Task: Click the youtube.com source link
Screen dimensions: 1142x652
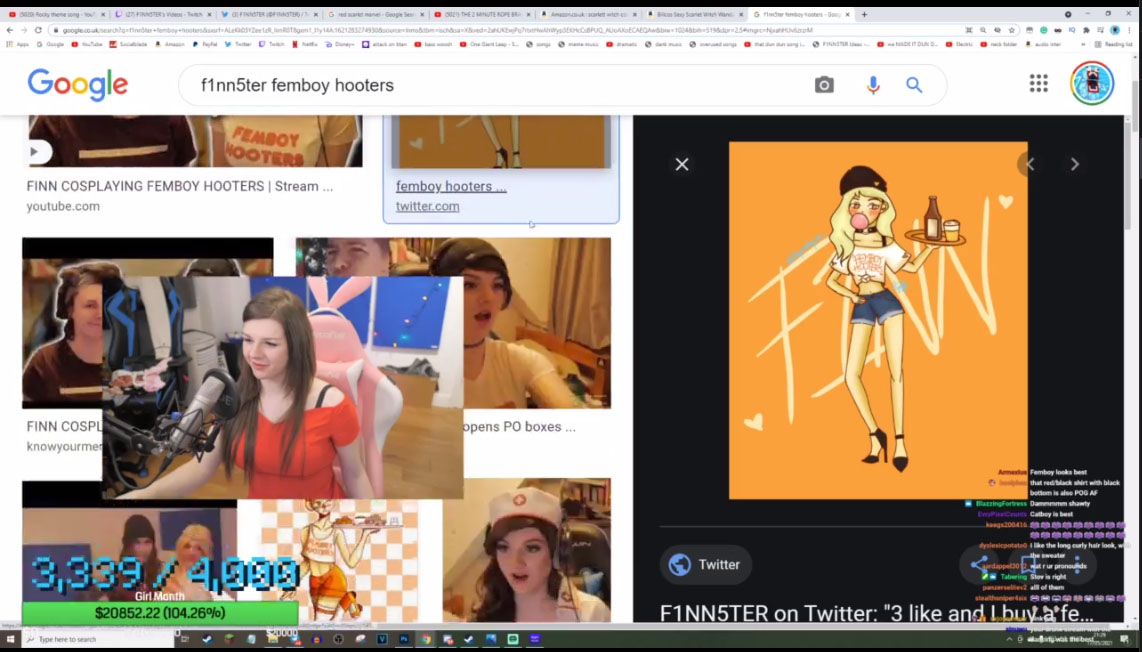Action: pyautogui.click(x=63, y=206)
